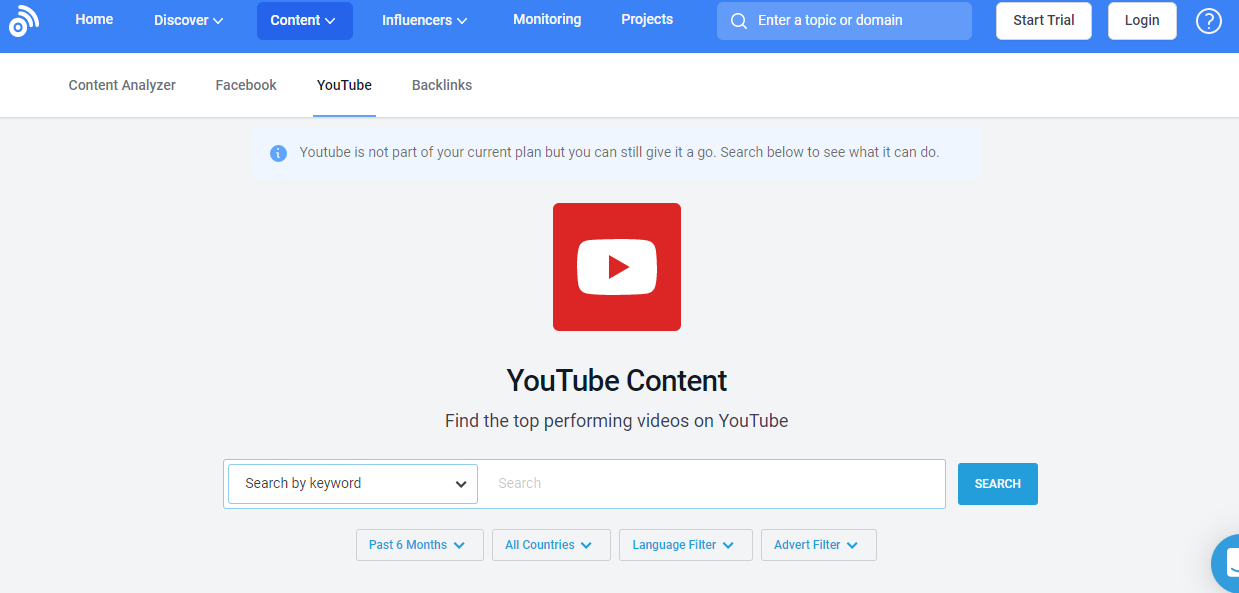The height and width of the screenshot is (593, 1239).
Task: Open the help question mark icon
Action: (1209, 21)
